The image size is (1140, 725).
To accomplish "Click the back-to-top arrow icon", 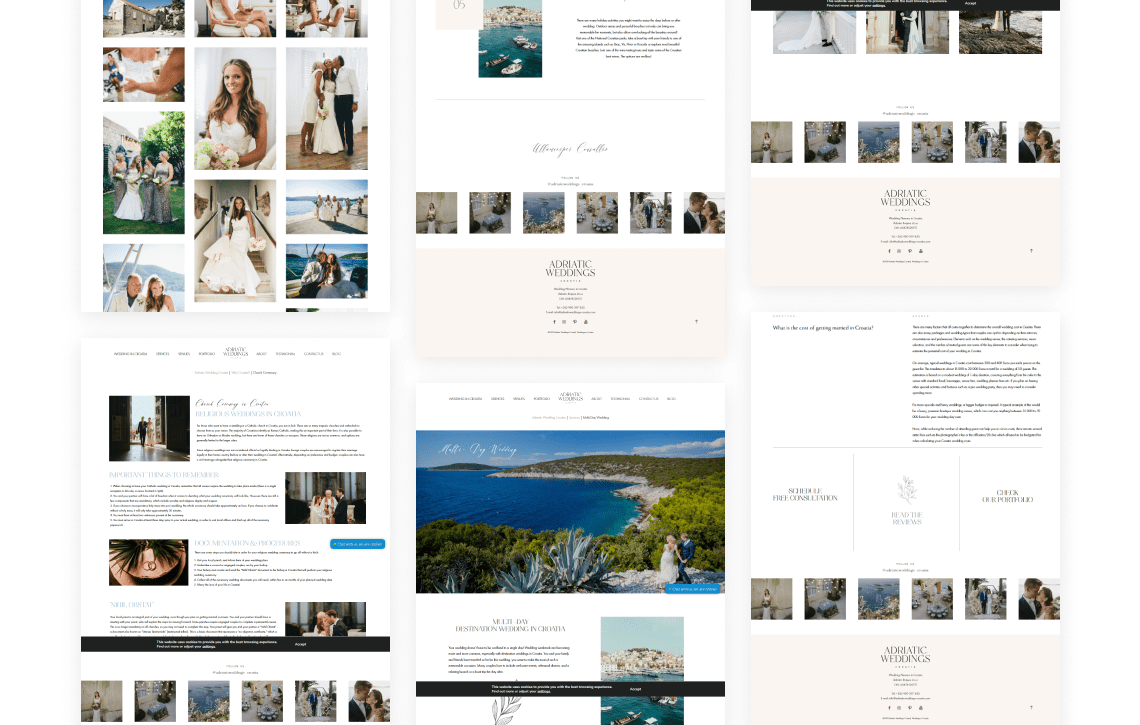I will click(697, 321).
